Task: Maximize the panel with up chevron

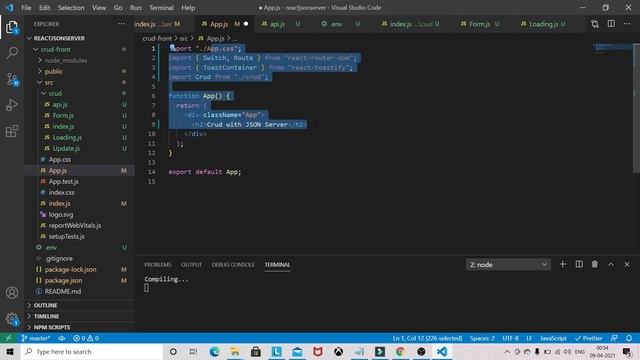Action: pos(611,264)
